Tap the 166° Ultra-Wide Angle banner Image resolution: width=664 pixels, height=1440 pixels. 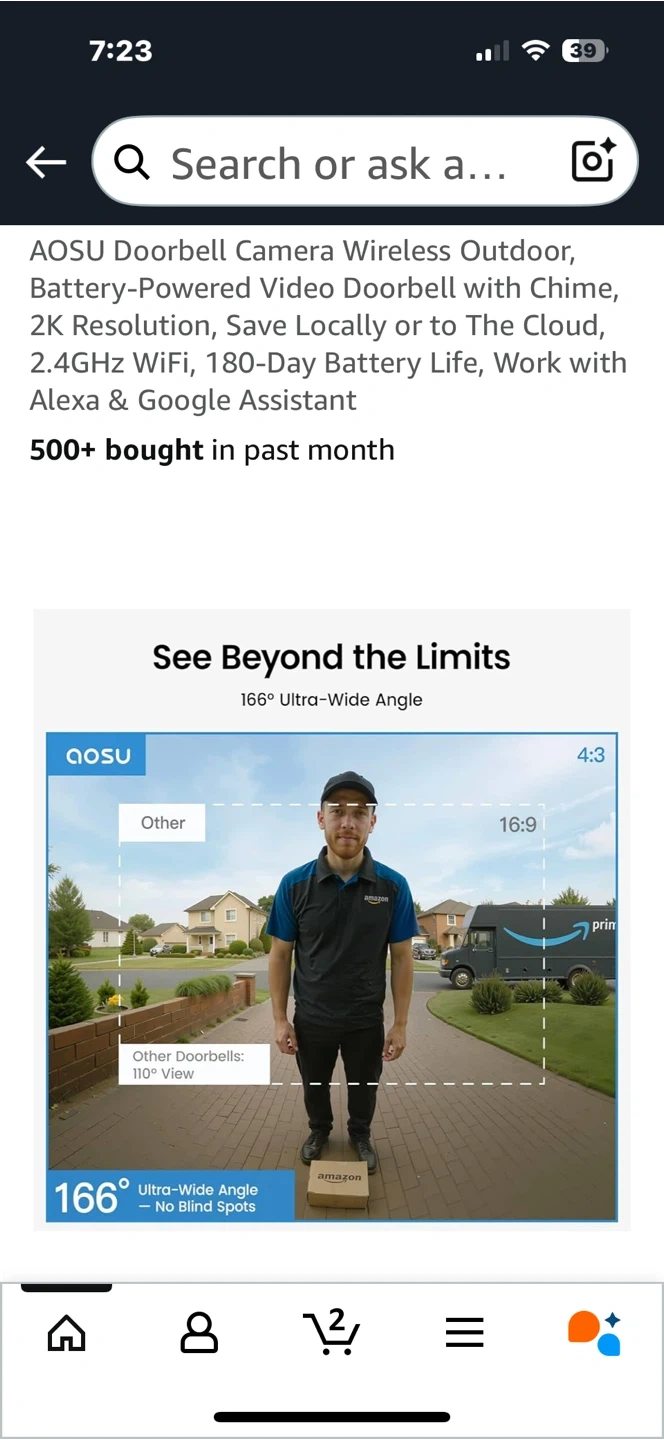[170, 1197]
